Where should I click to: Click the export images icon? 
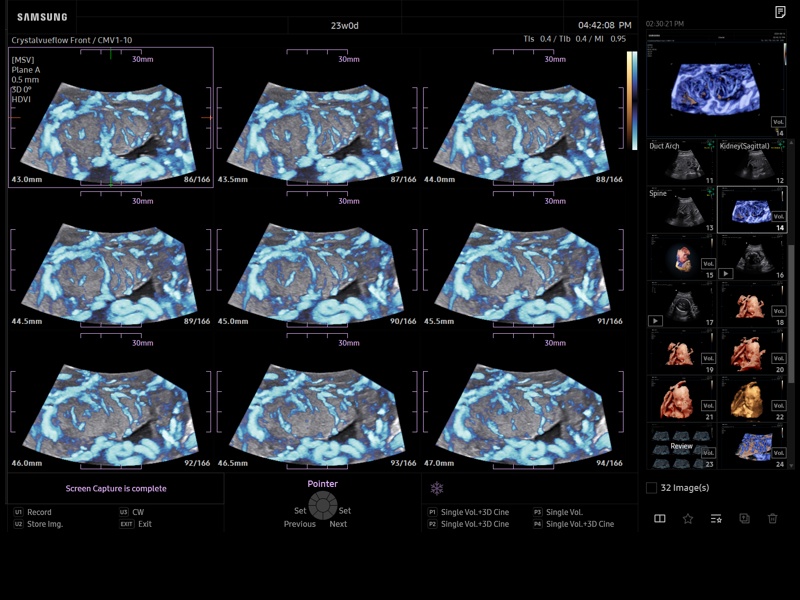[x=744, y=518]
